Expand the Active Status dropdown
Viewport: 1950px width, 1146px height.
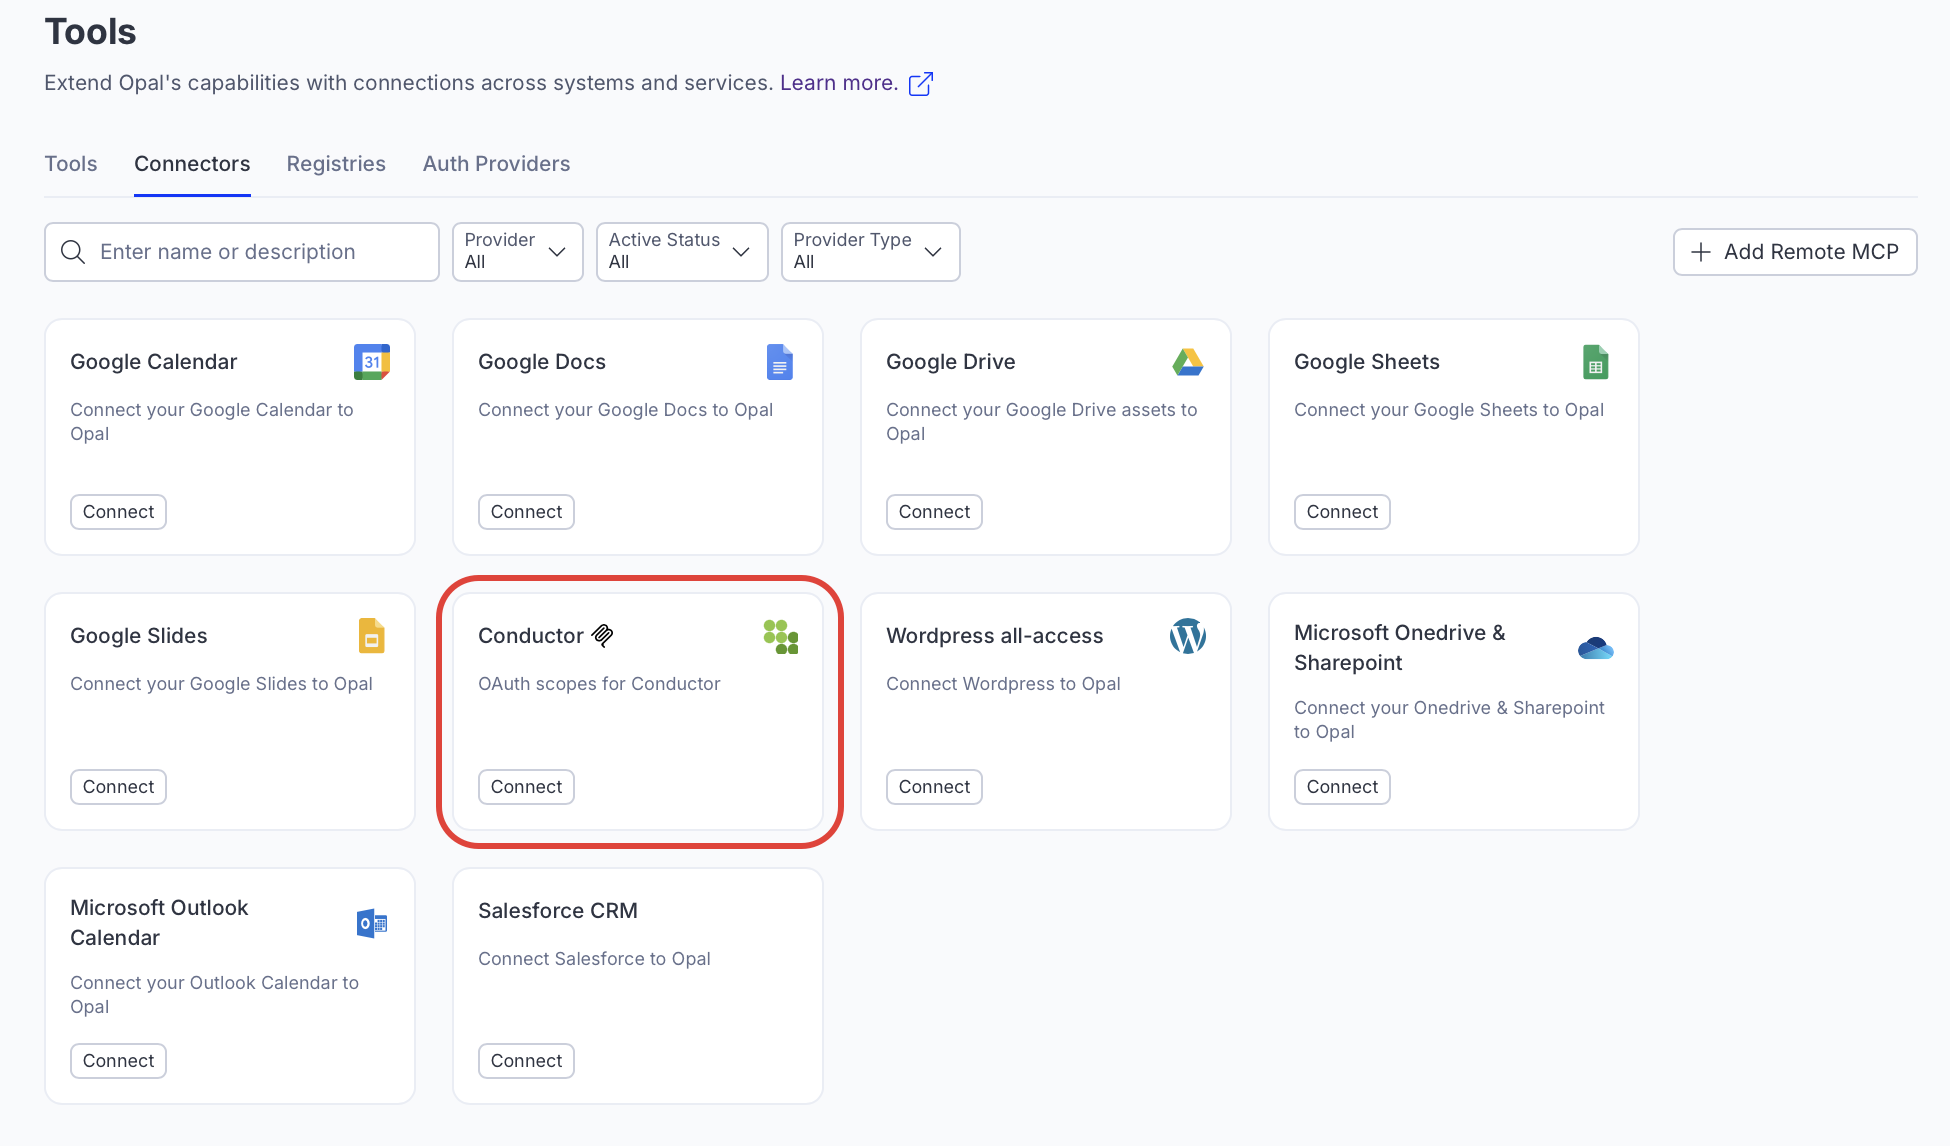pos(681,252)
